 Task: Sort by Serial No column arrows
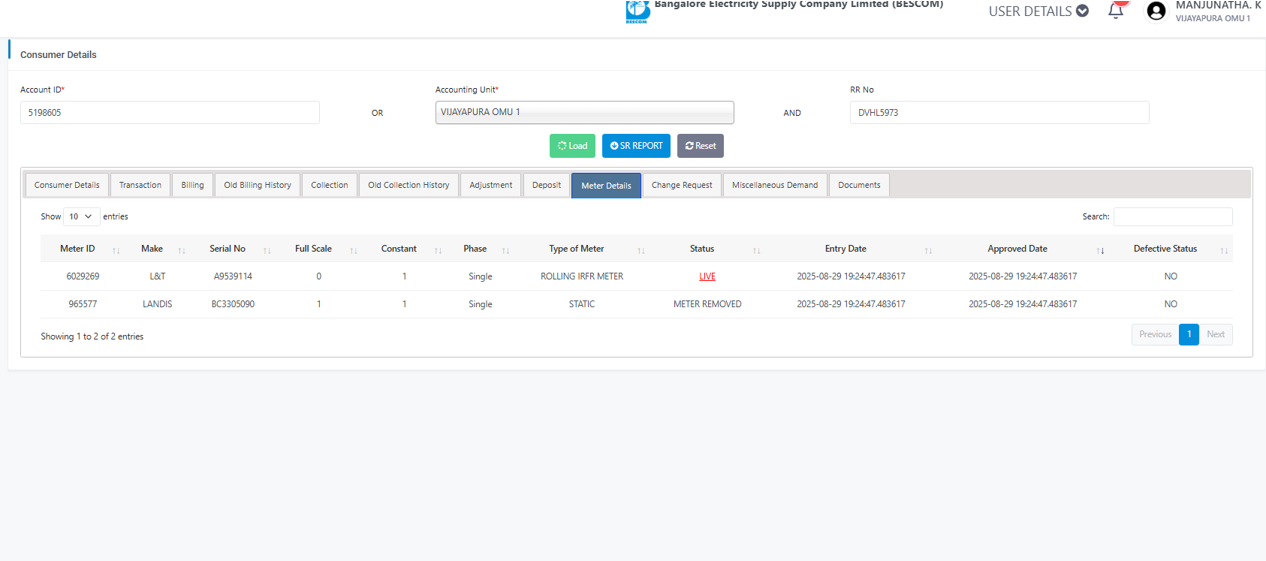(x=267, y=250)
